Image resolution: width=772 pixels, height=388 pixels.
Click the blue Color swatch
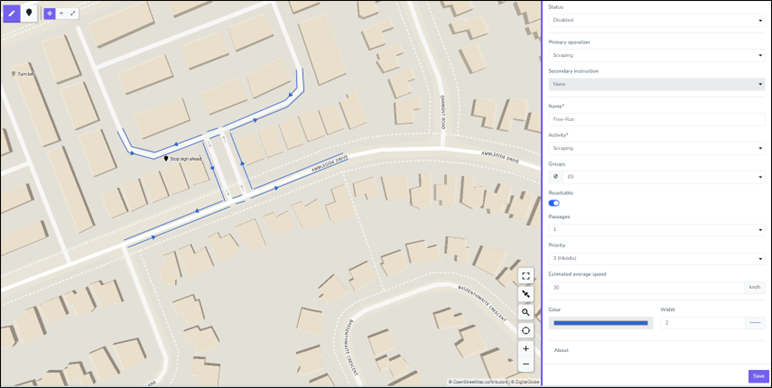tap(601, 323)
